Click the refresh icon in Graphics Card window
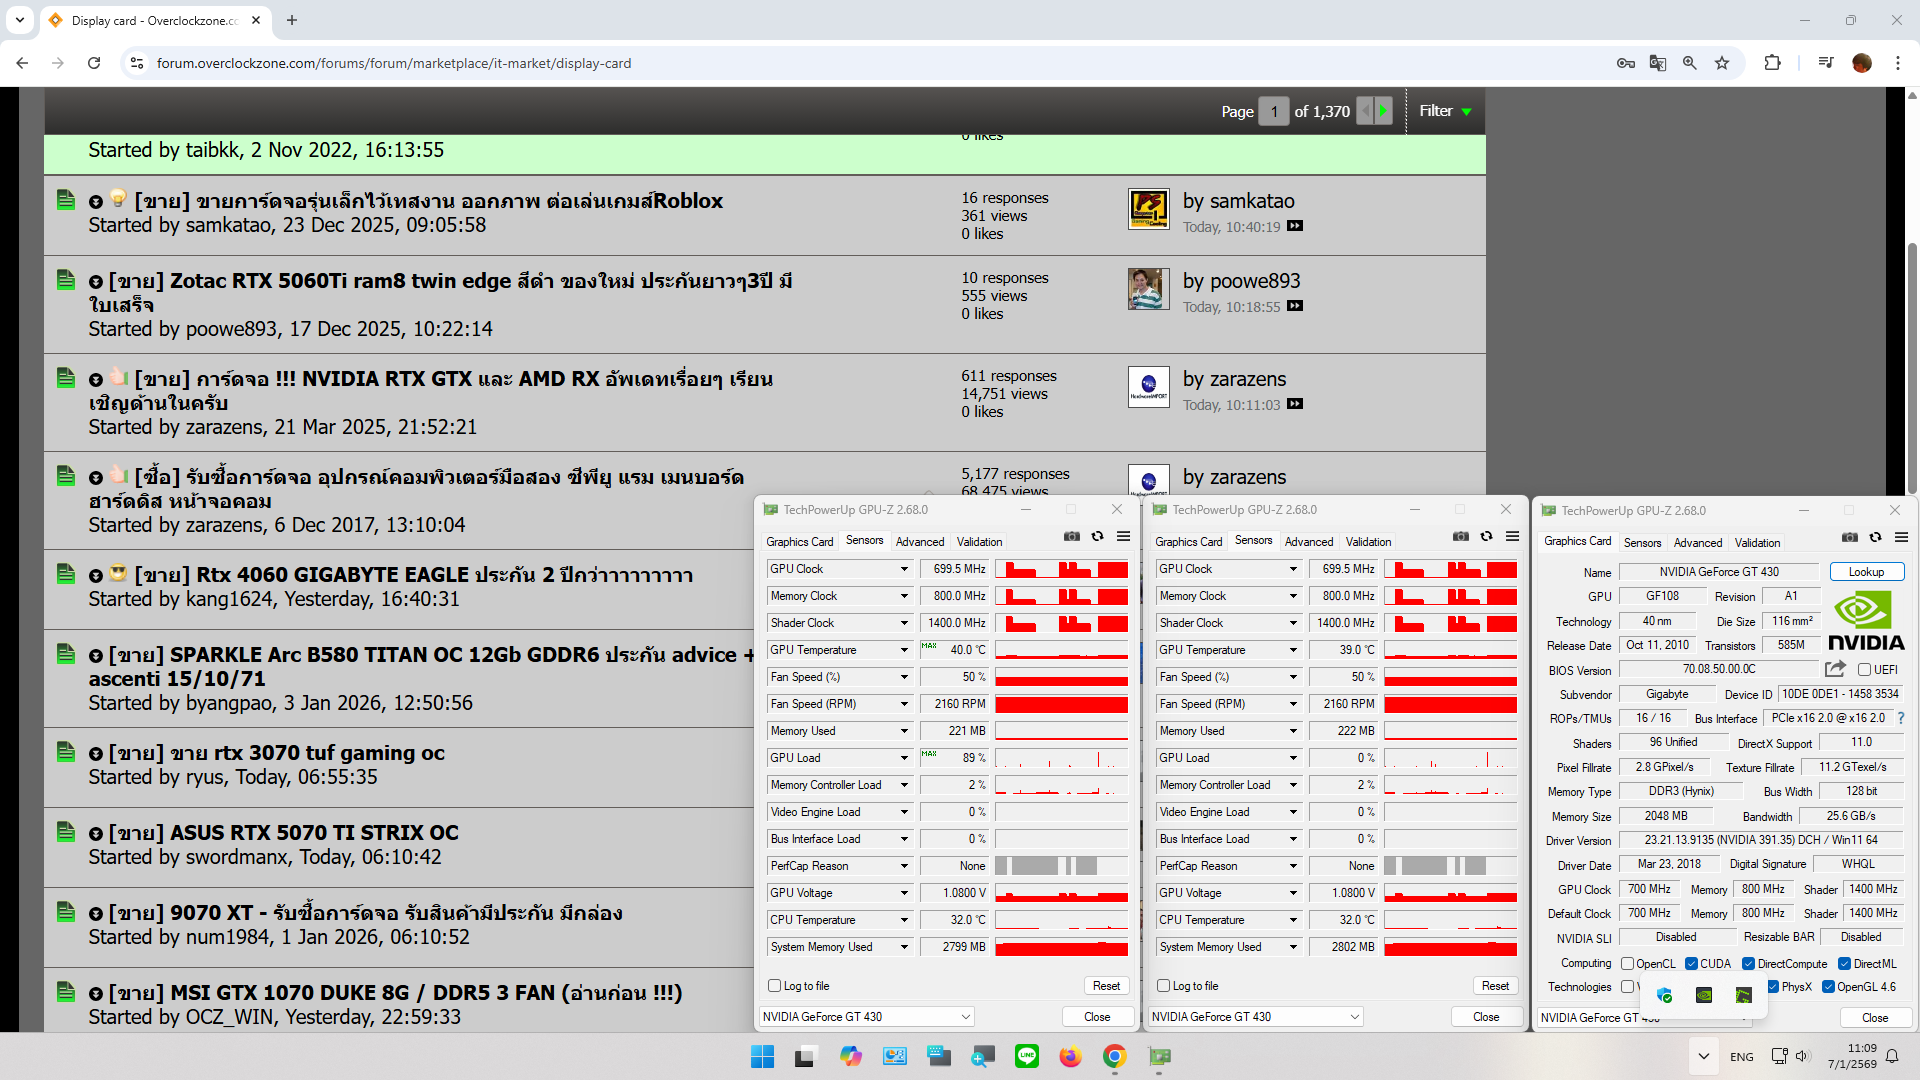Viewport: 1920px width, 1080px height. coord(1875,538)
